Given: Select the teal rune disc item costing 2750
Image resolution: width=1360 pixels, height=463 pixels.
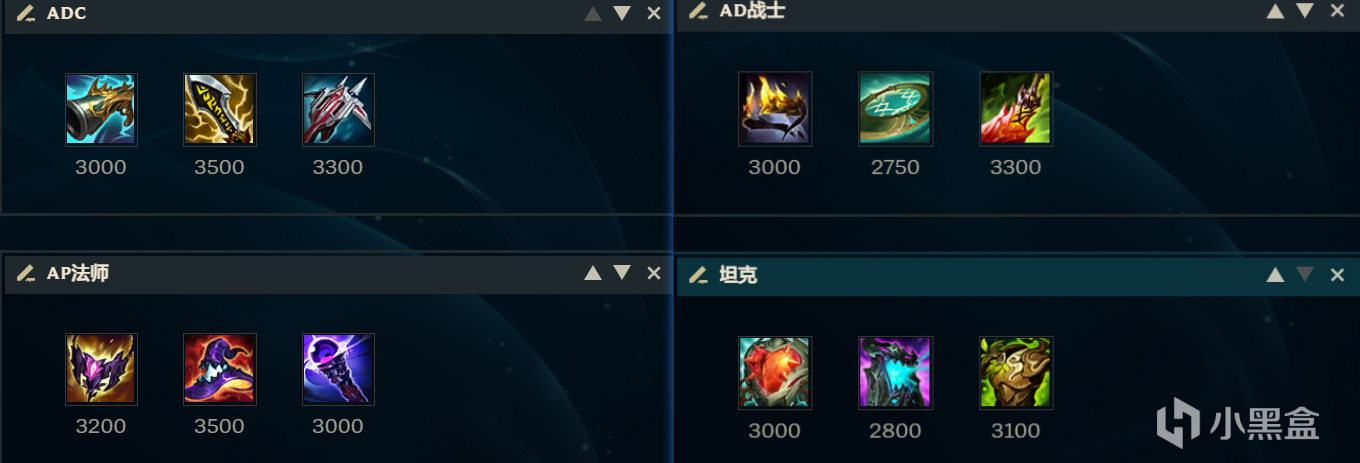Looking at the screenshot, I should pyautogui.click(x=895, y=109).
